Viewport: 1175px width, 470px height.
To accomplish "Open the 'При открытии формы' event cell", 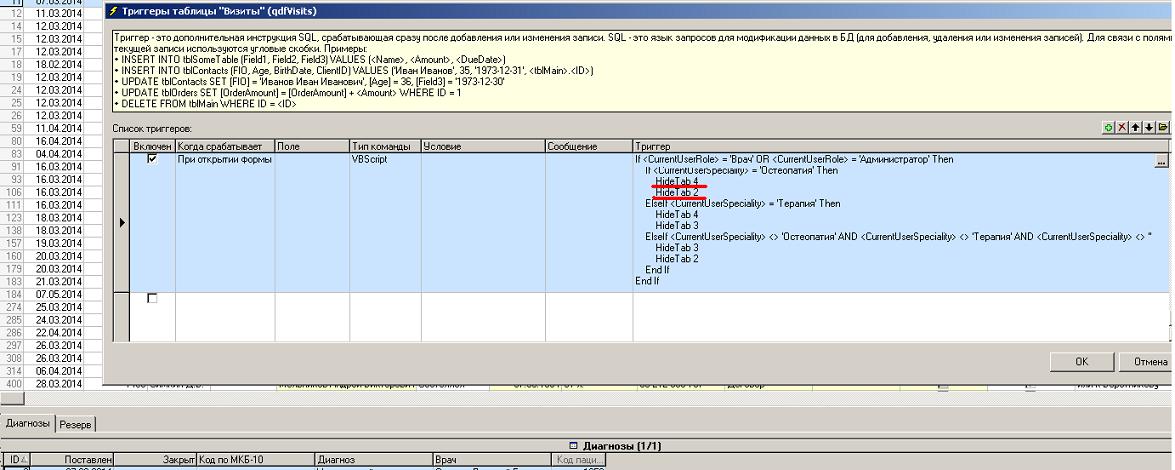I will (x=224, y=160).
